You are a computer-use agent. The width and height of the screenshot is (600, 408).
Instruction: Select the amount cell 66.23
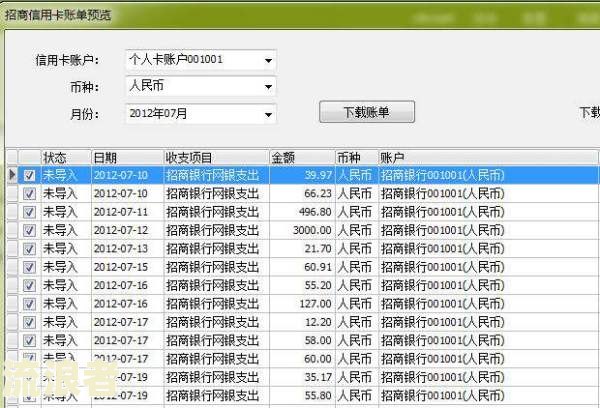[x=302, y=194]
